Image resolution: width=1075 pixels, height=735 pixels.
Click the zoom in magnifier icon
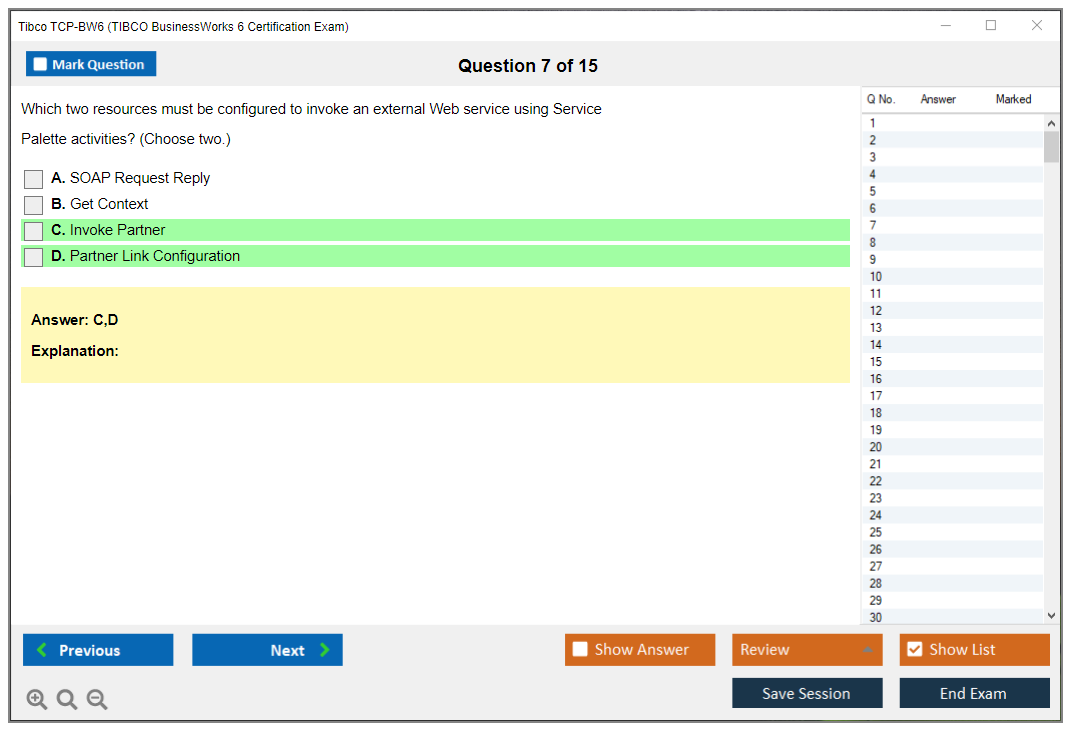pyautogui.click(x=37, y=700)
